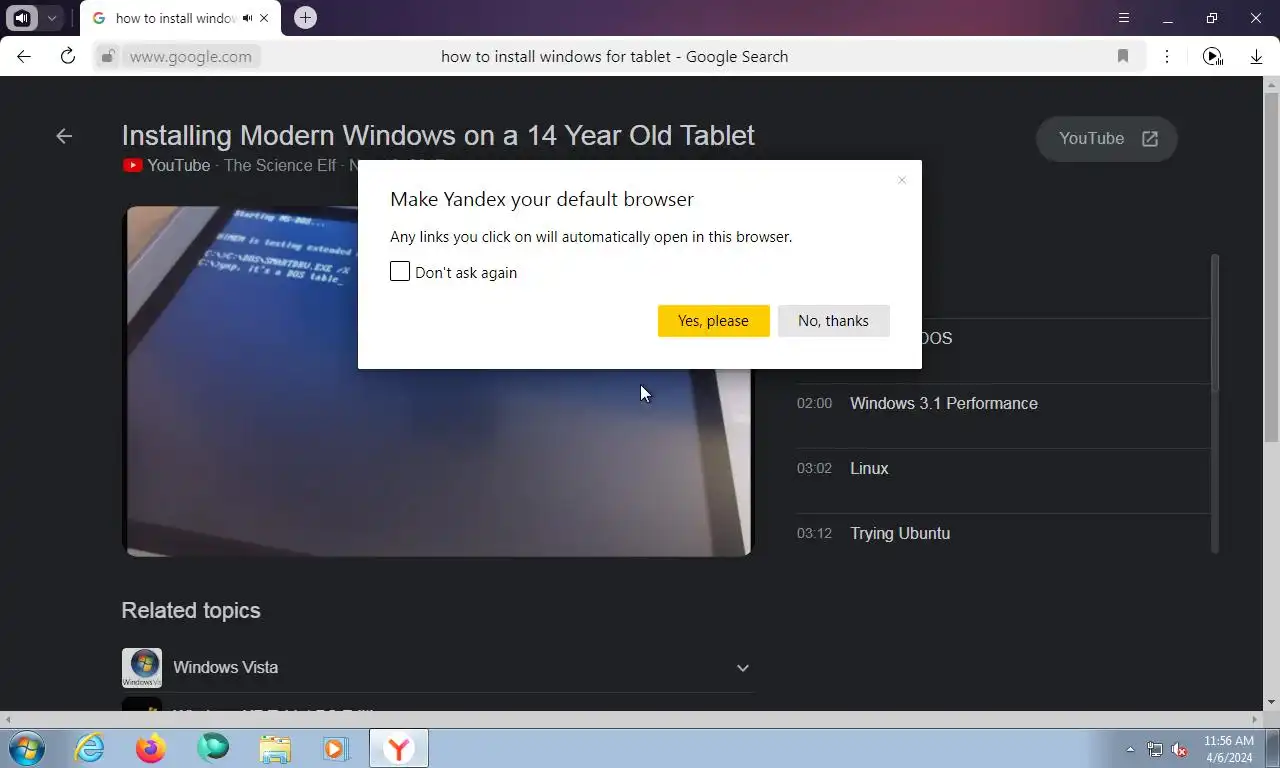The width and height of the screenshot is (1280, 768).
Task: Tick the "Don't ask again" checkbox
Action: click(400, 272)
